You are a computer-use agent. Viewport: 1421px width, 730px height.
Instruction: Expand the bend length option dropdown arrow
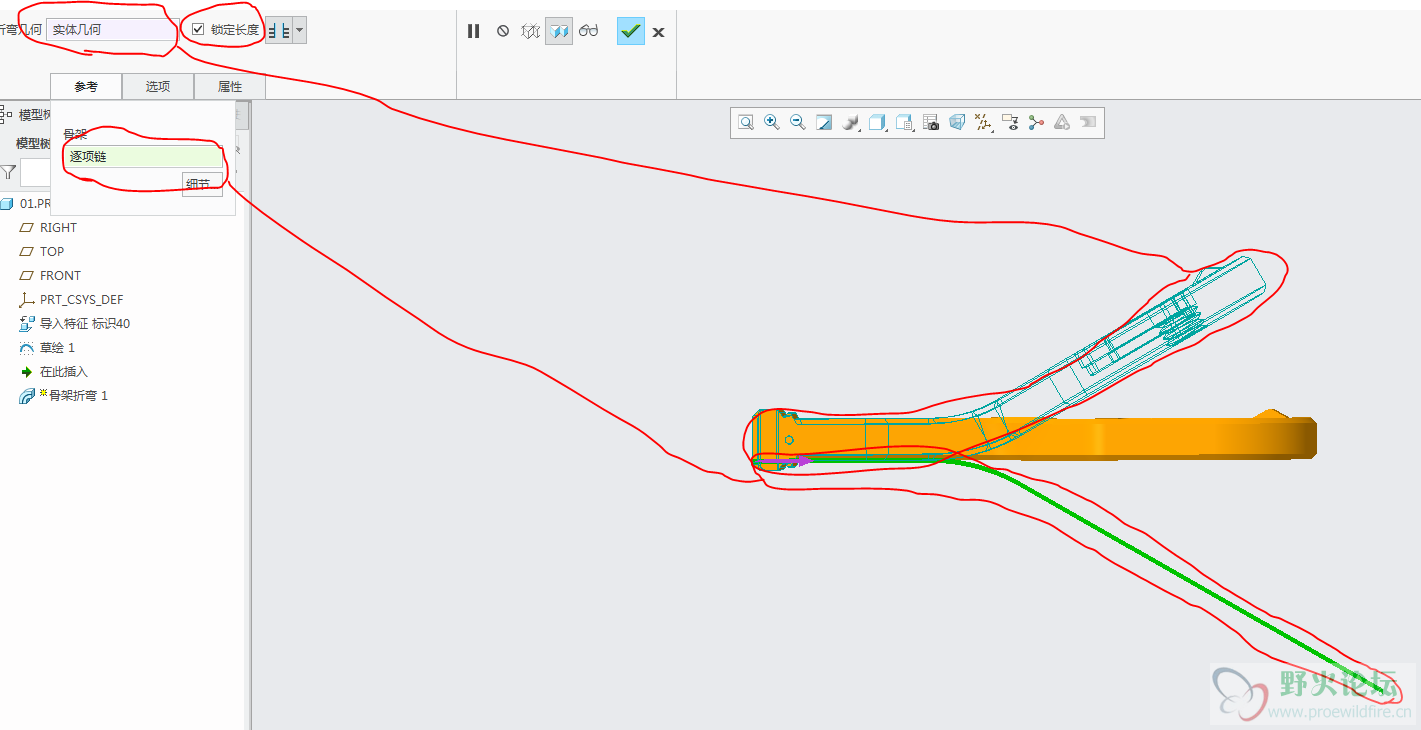pos(300,31)
